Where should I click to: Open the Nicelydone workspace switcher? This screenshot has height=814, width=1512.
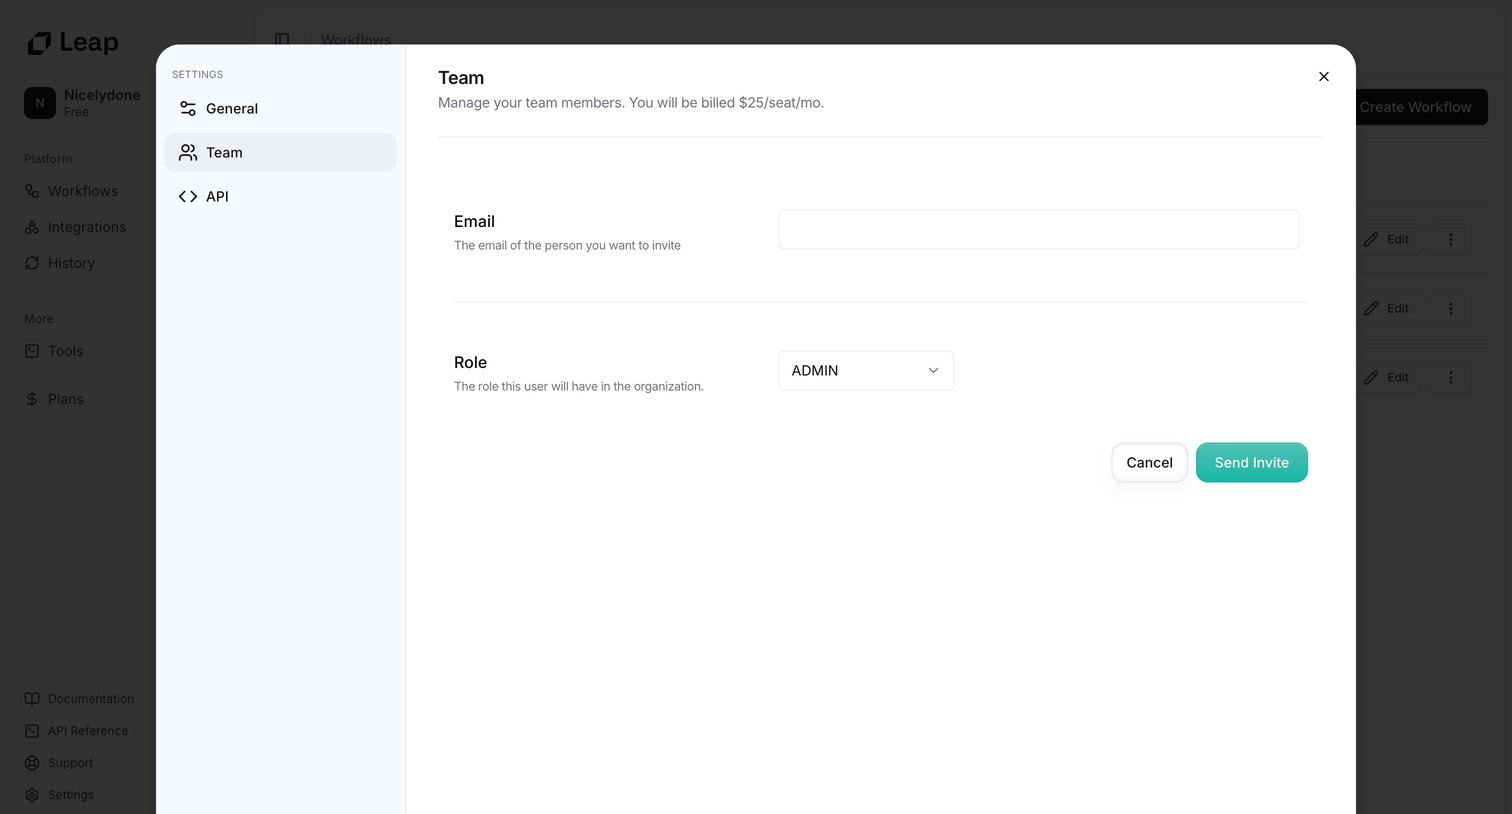[x=84, y=103]
